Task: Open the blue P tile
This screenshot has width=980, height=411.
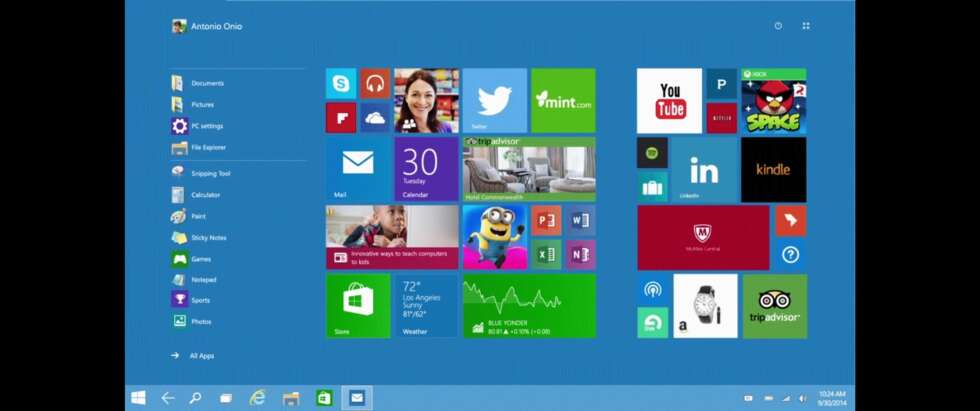Action: click(722, 84)
